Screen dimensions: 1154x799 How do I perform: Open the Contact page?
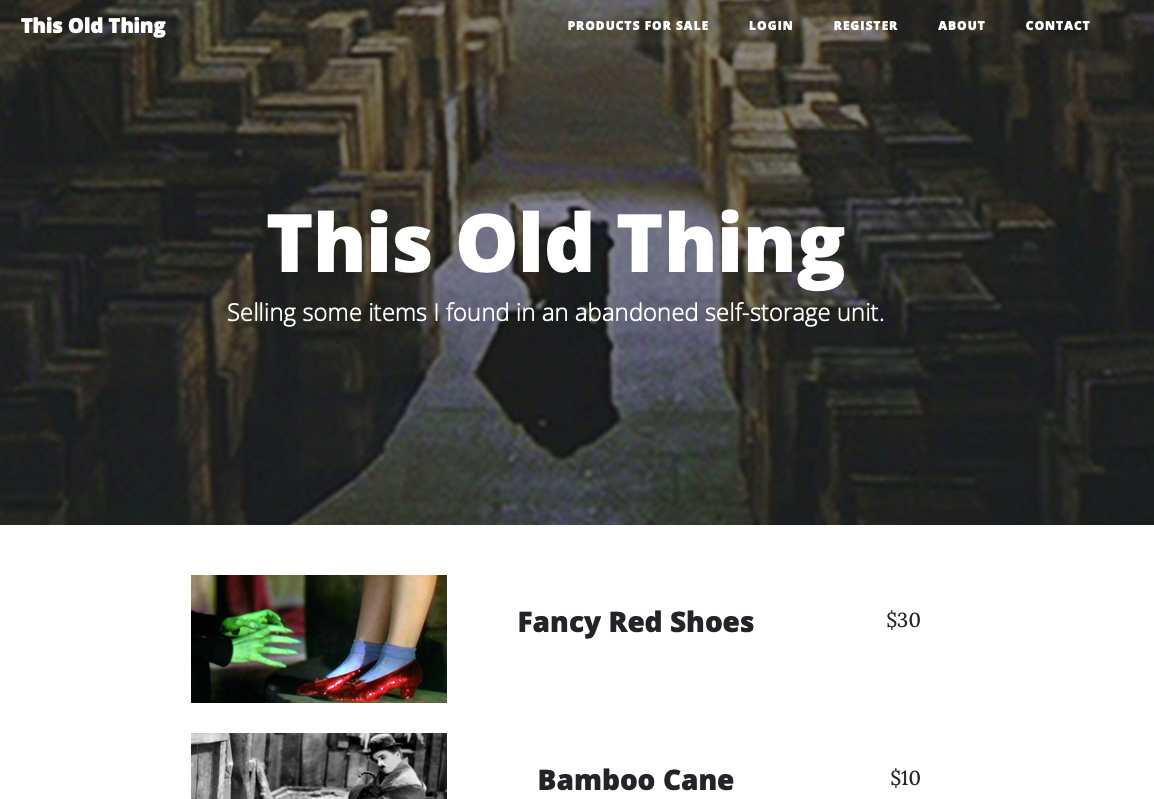point(1058,26)
